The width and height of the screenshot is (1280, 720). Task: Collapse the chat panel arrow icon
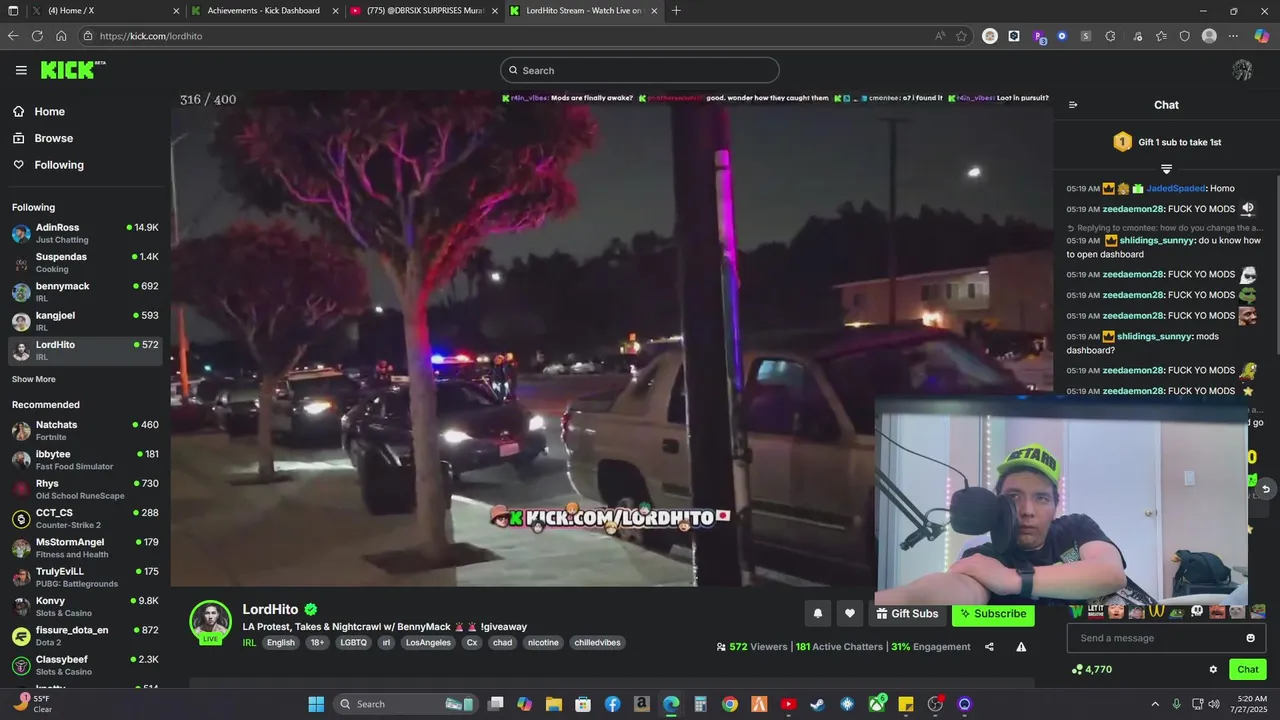click(1073, 105)
